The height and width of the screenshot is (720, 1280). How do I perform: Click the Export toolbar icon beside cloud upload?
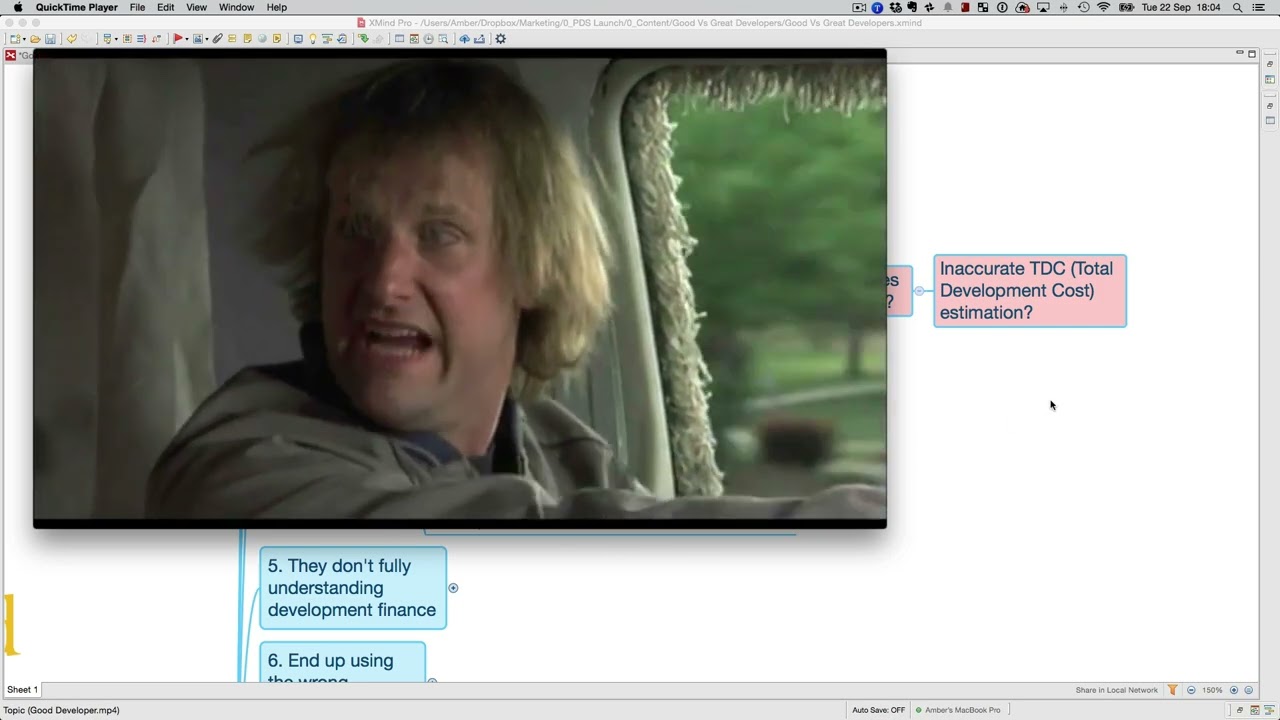coord(479,39)
